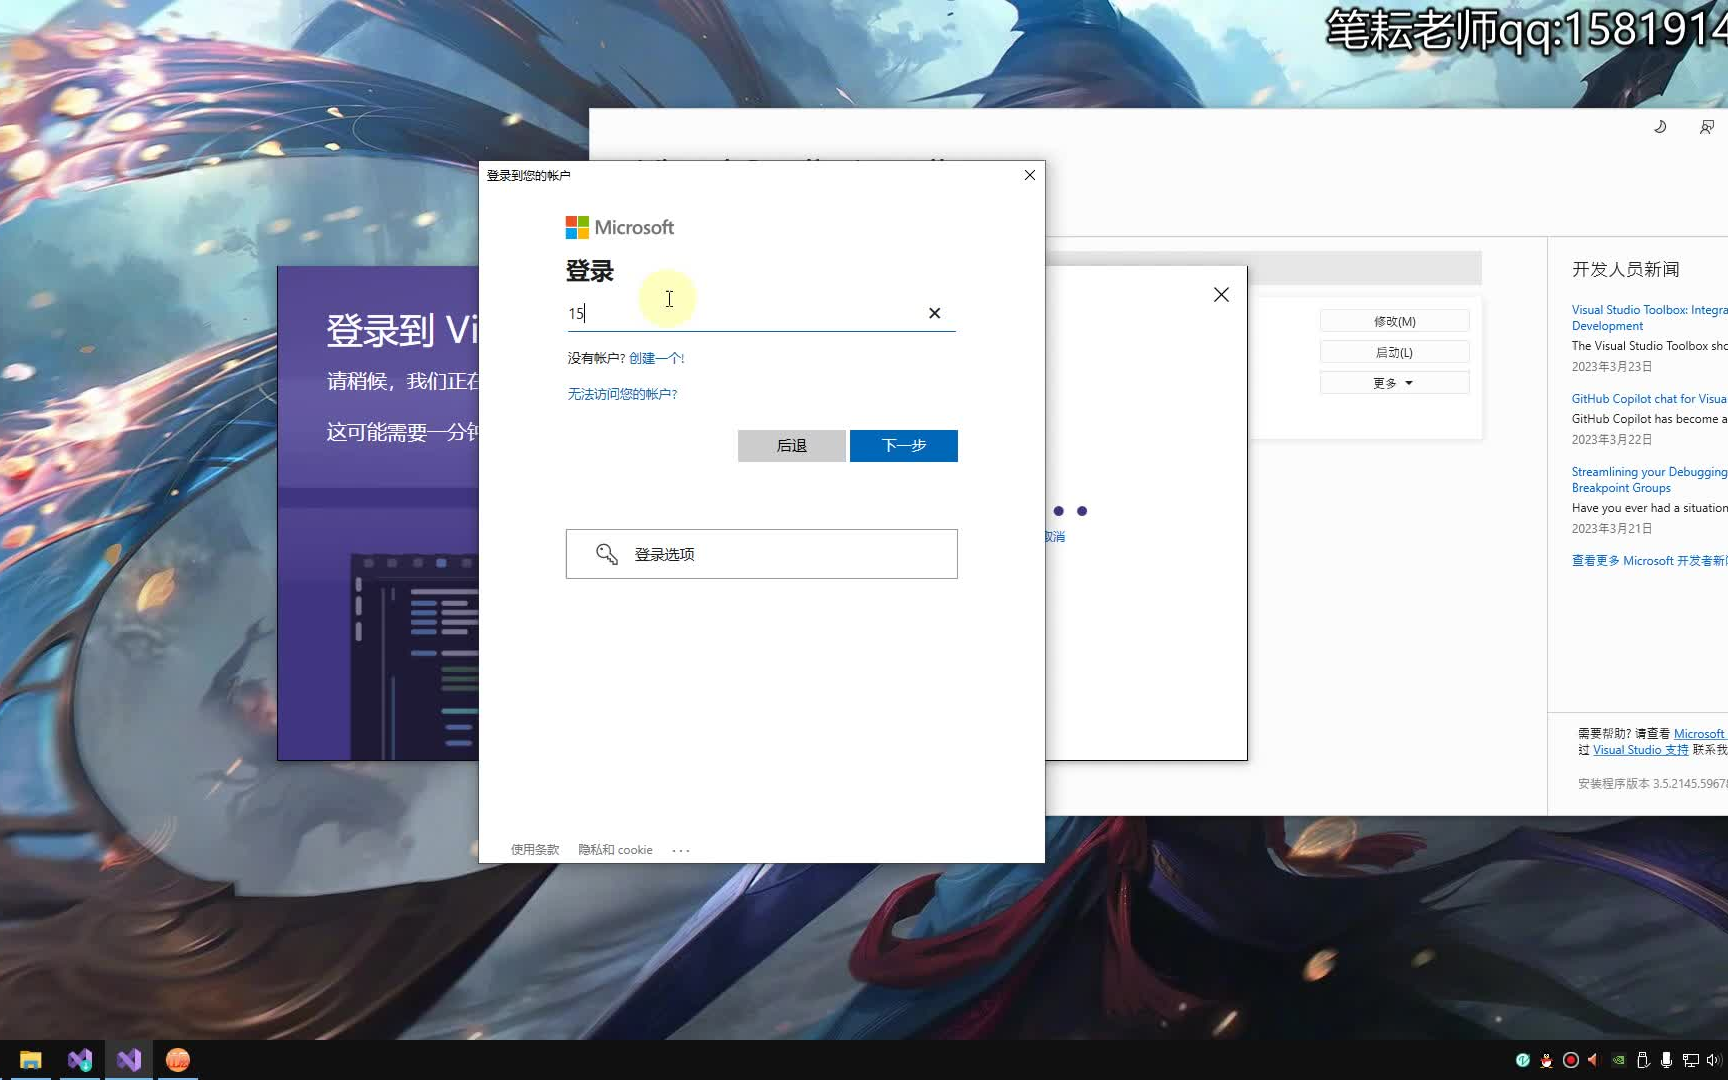Click the Modify (修改) button in installer

pyautogui.click(x=1395, y=321)
